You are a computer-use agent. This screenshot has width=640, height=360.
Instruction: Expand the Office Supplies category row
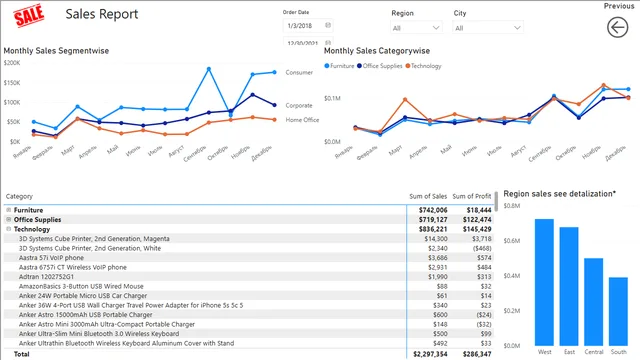click(x=9, y=219)
